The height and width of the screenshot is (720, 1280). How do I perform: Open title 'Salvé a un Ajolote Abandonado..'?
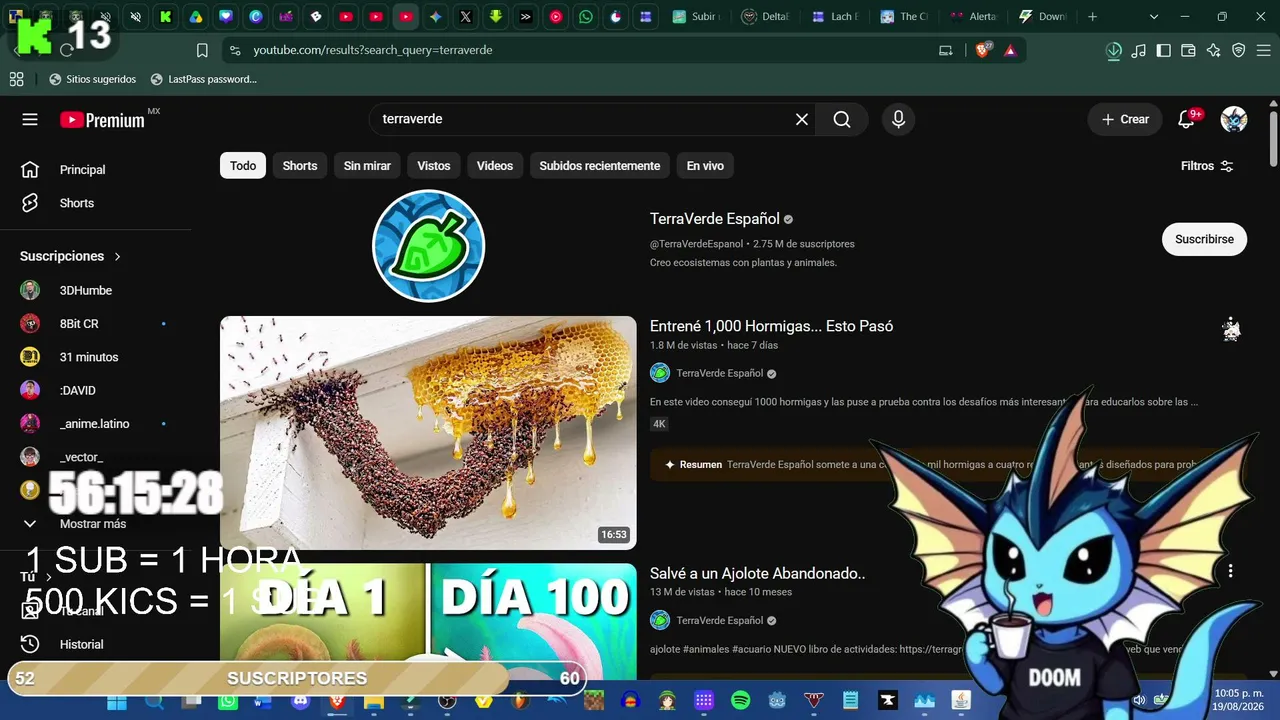point(757,573)
